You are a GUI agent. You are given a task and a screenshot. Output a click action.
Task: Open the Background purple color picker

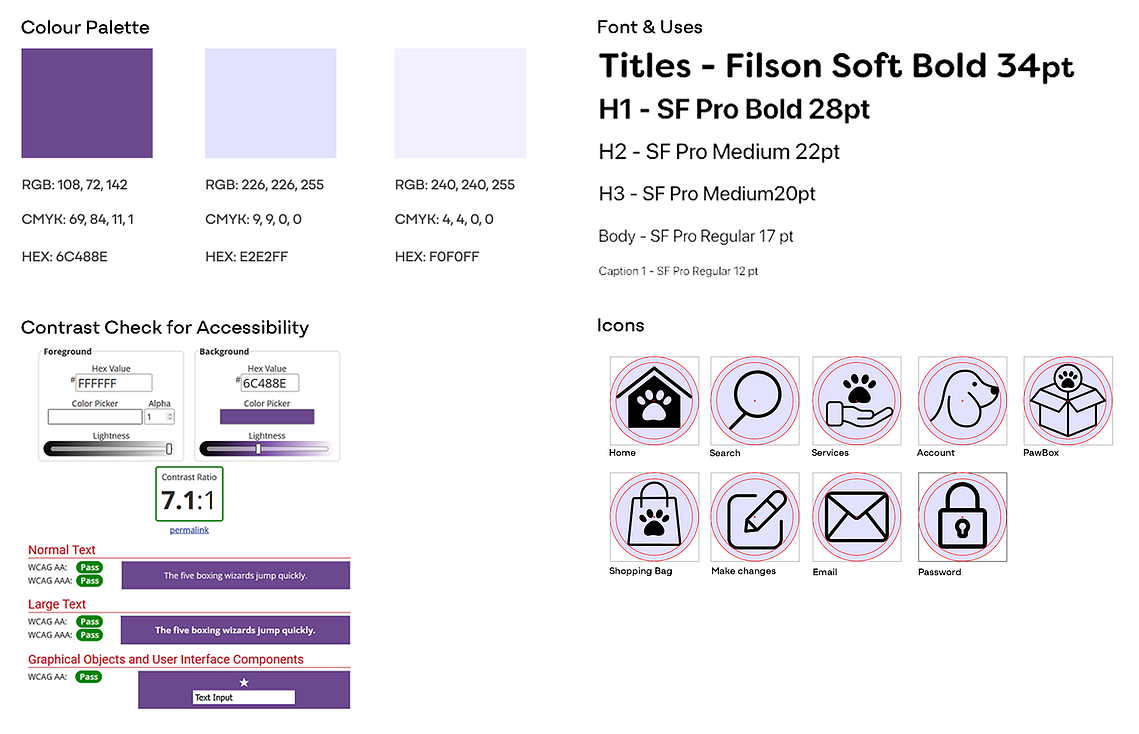(x=267, y=416)
